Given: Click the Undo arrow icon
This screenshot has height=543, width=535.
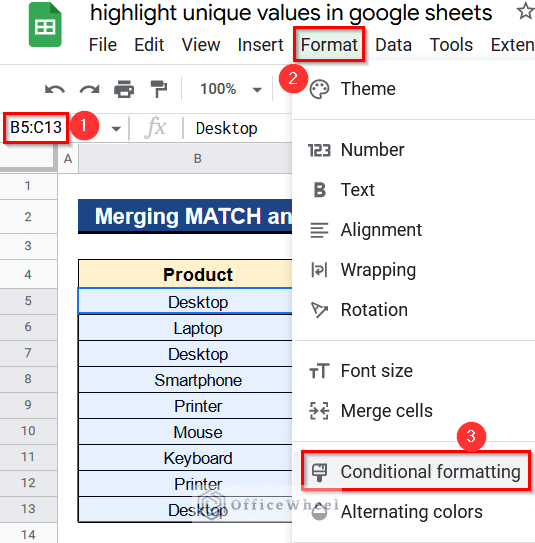Looking at the screenshot, I should [55, 89].
